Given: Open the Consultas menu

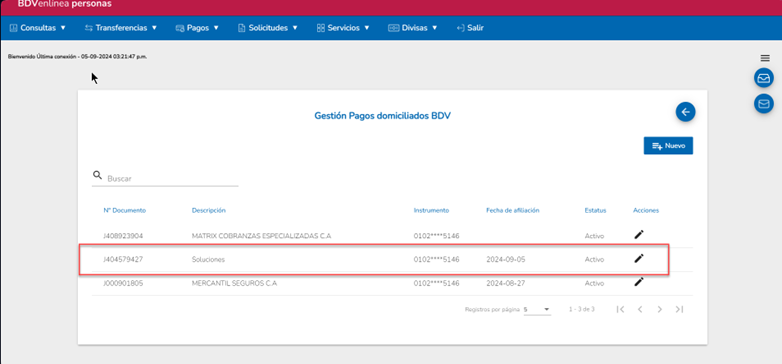Looking at the screenshot, I should tap(38, 28).
